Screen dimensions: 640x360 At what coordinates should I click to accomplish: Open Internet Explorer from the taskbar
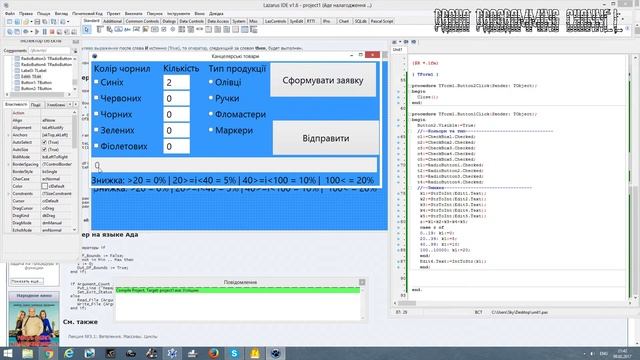69,353
